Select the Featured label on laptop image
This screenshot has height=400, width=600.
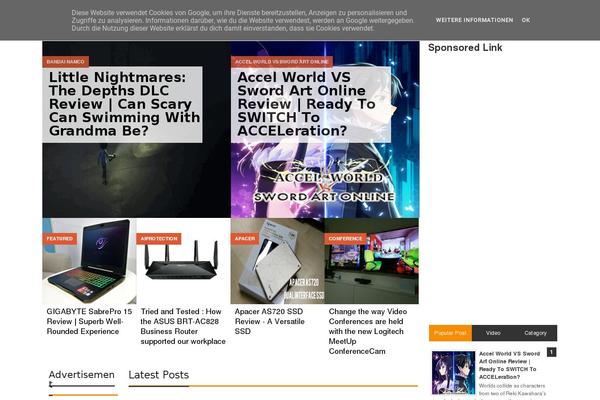(x=60, y=238)
